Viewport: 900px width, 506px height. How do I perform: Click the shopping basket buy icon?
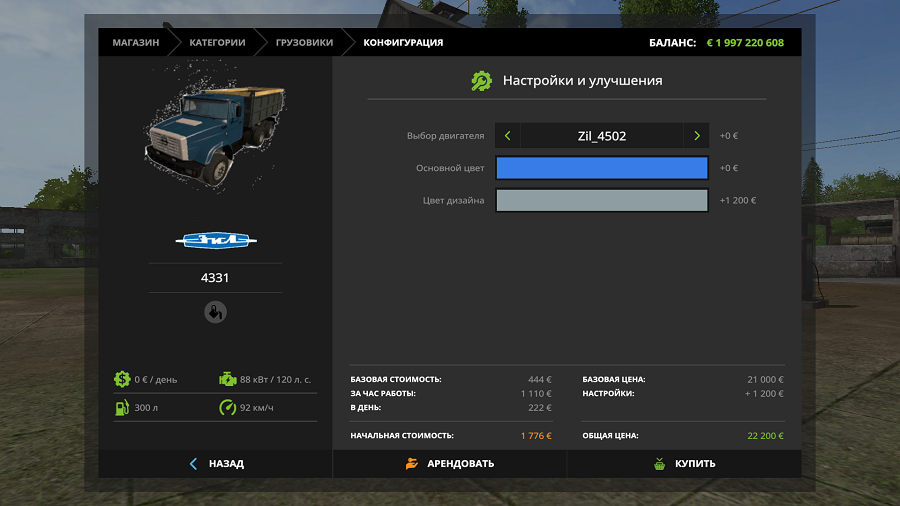click(x=660, y=464)
